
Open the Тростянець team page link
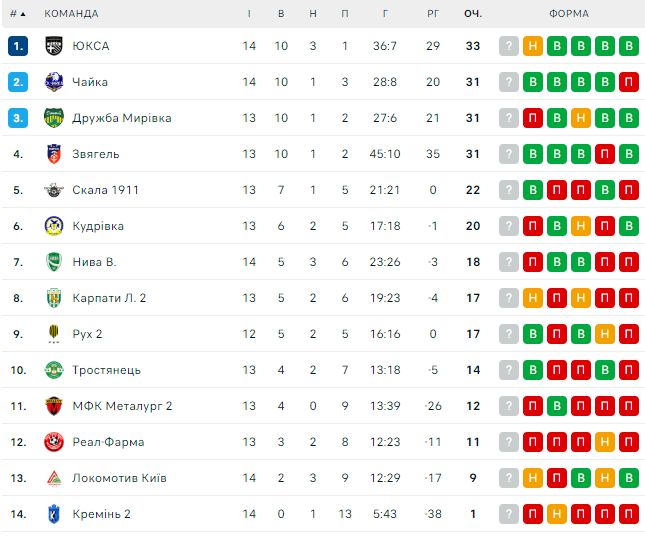[106, 370]
